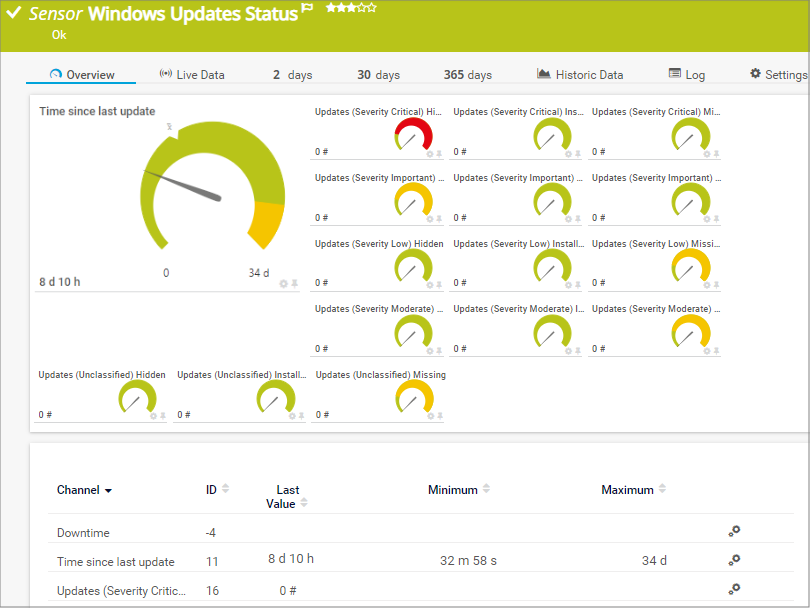The width and height of the screenshot is (810, 608).
Task: Open settings gear of the Downtime channel row
Action: tap(734, 532)
